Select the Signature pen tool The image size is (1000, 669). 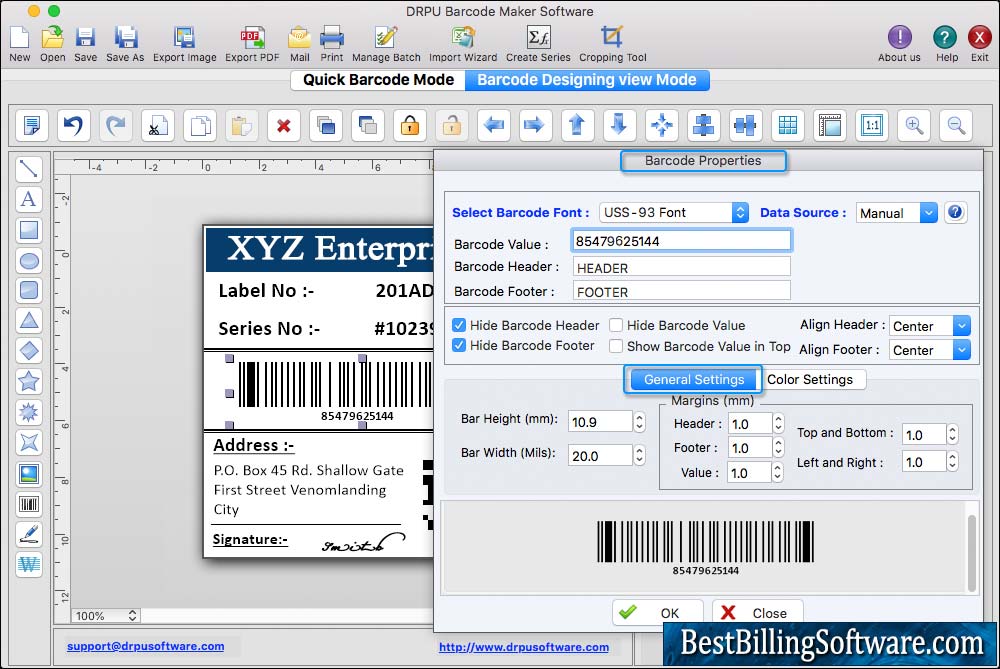(29, 534)
